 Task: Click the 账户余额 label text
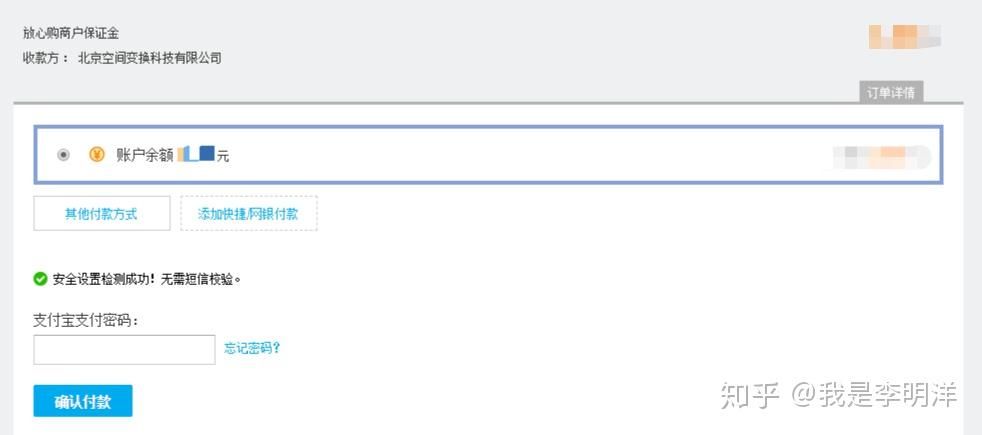click(x=144, y=155)
